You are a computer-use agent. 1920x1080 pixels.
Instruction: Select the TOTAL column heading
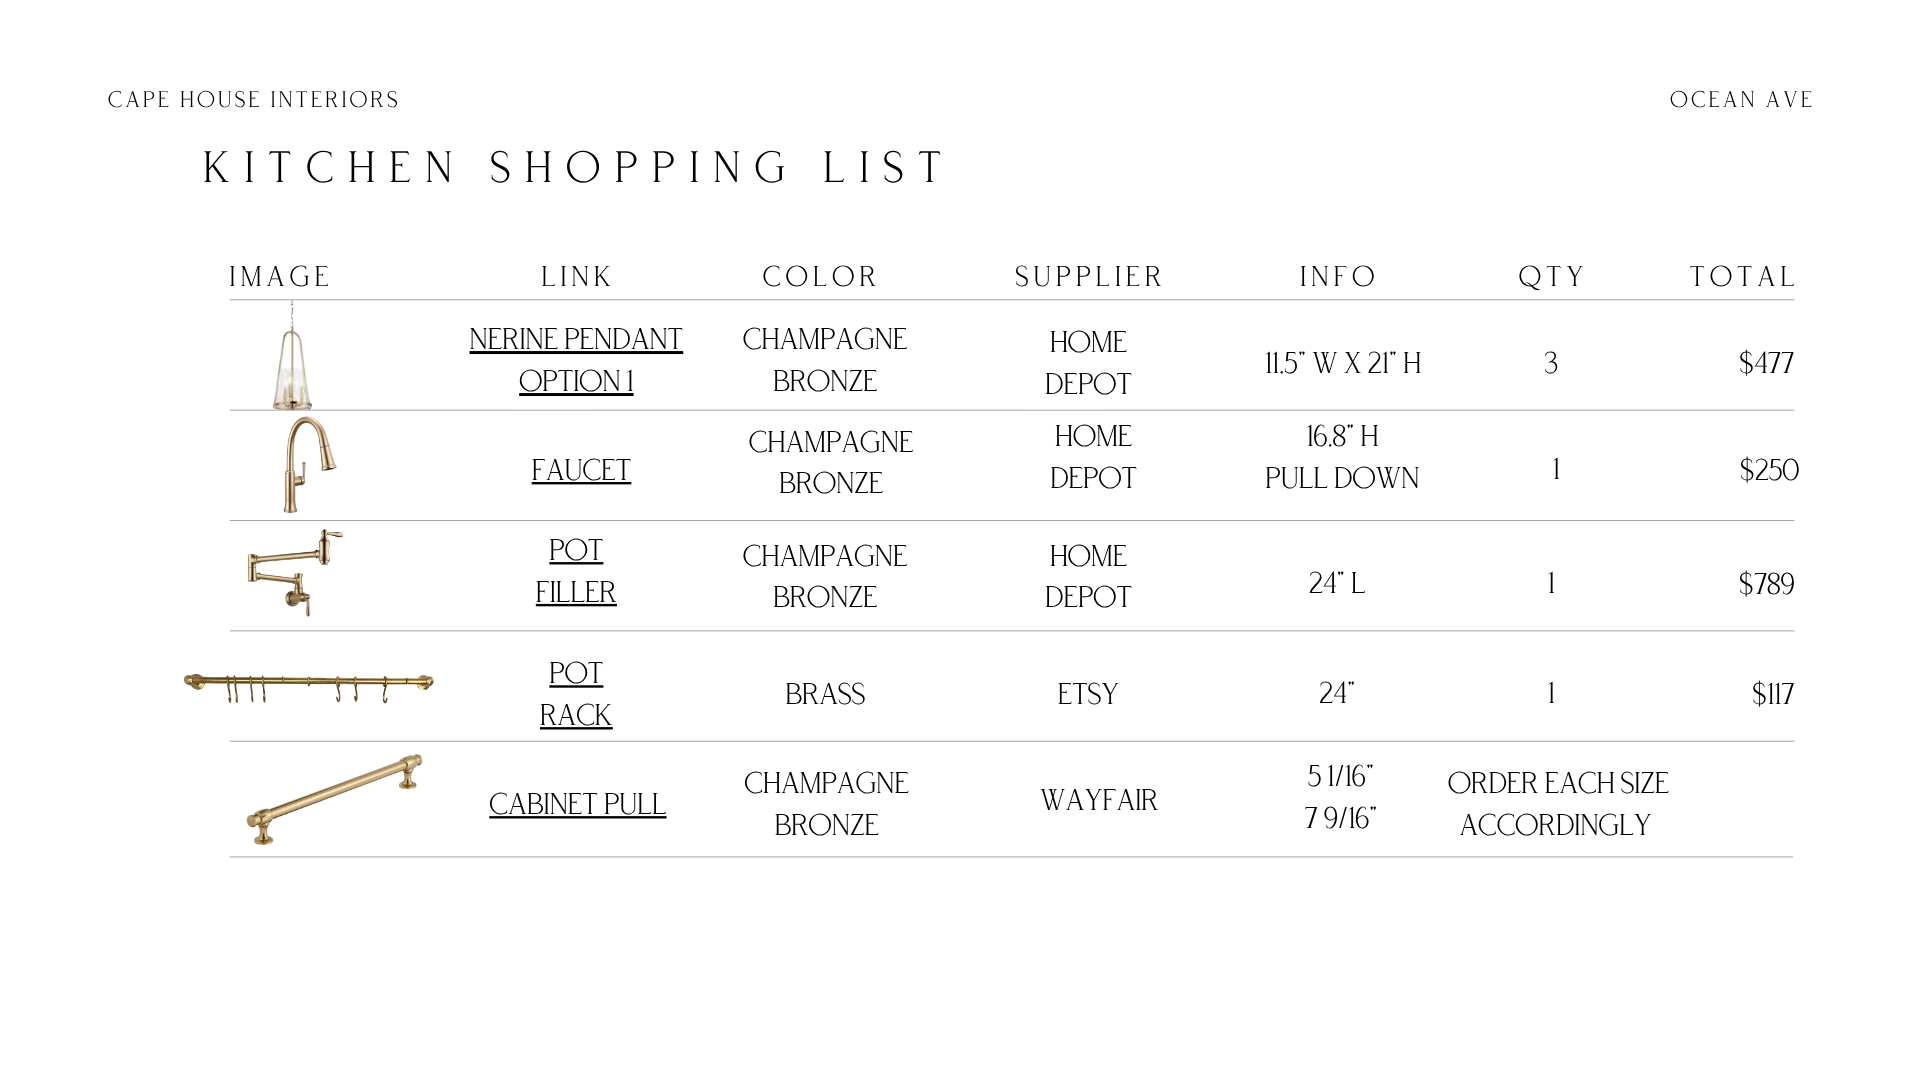click(1743, 277)
